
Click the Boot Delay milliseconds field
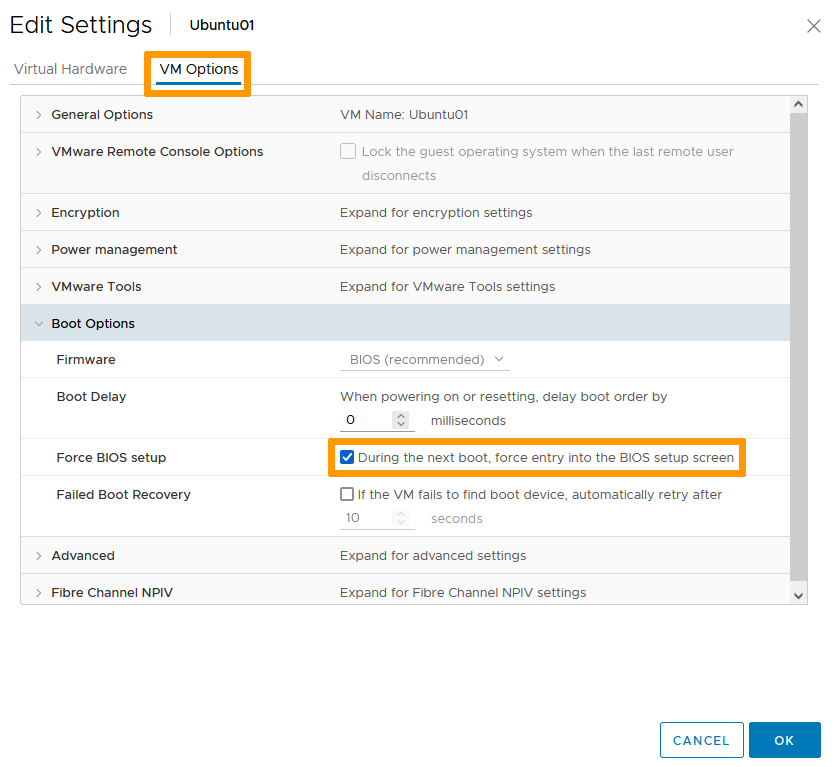click(366, 420)
